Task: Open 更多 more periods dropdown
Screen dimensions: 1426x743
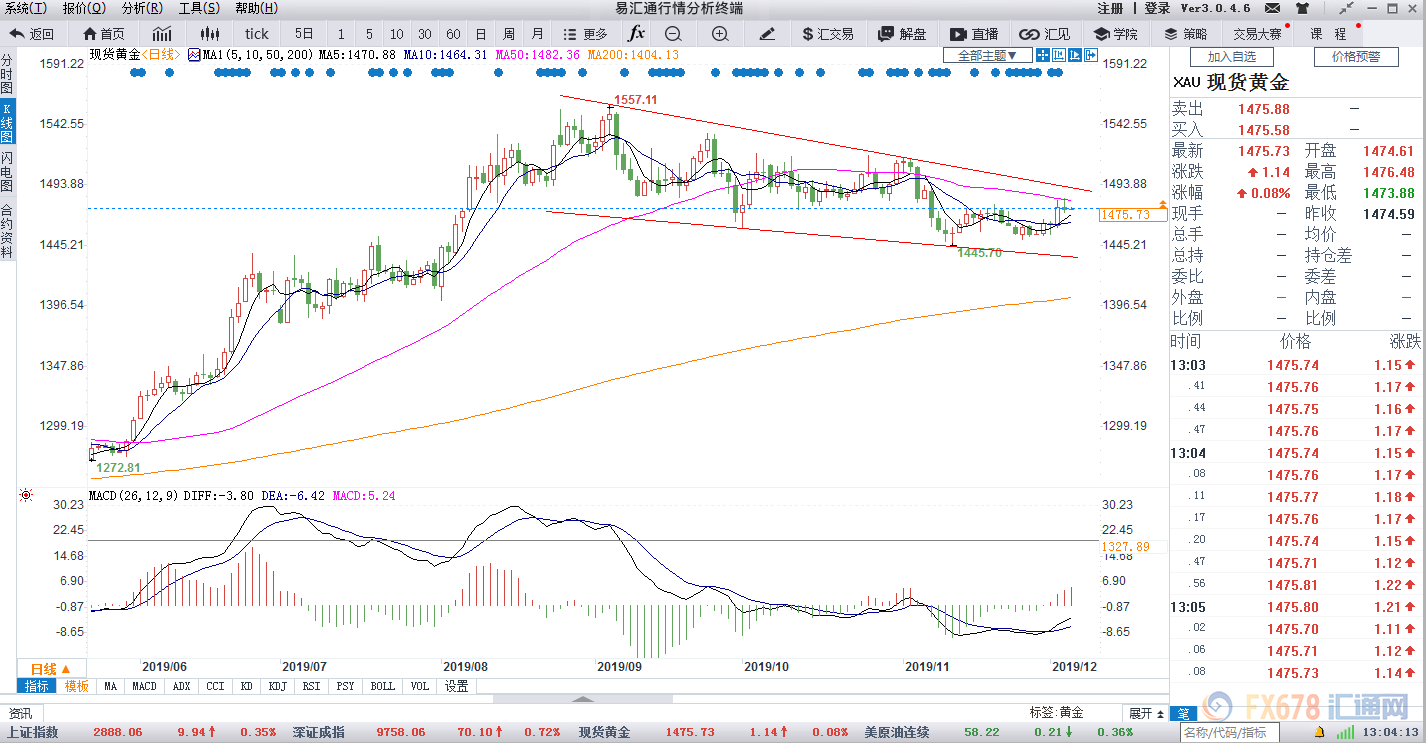Action: point(585,34)
